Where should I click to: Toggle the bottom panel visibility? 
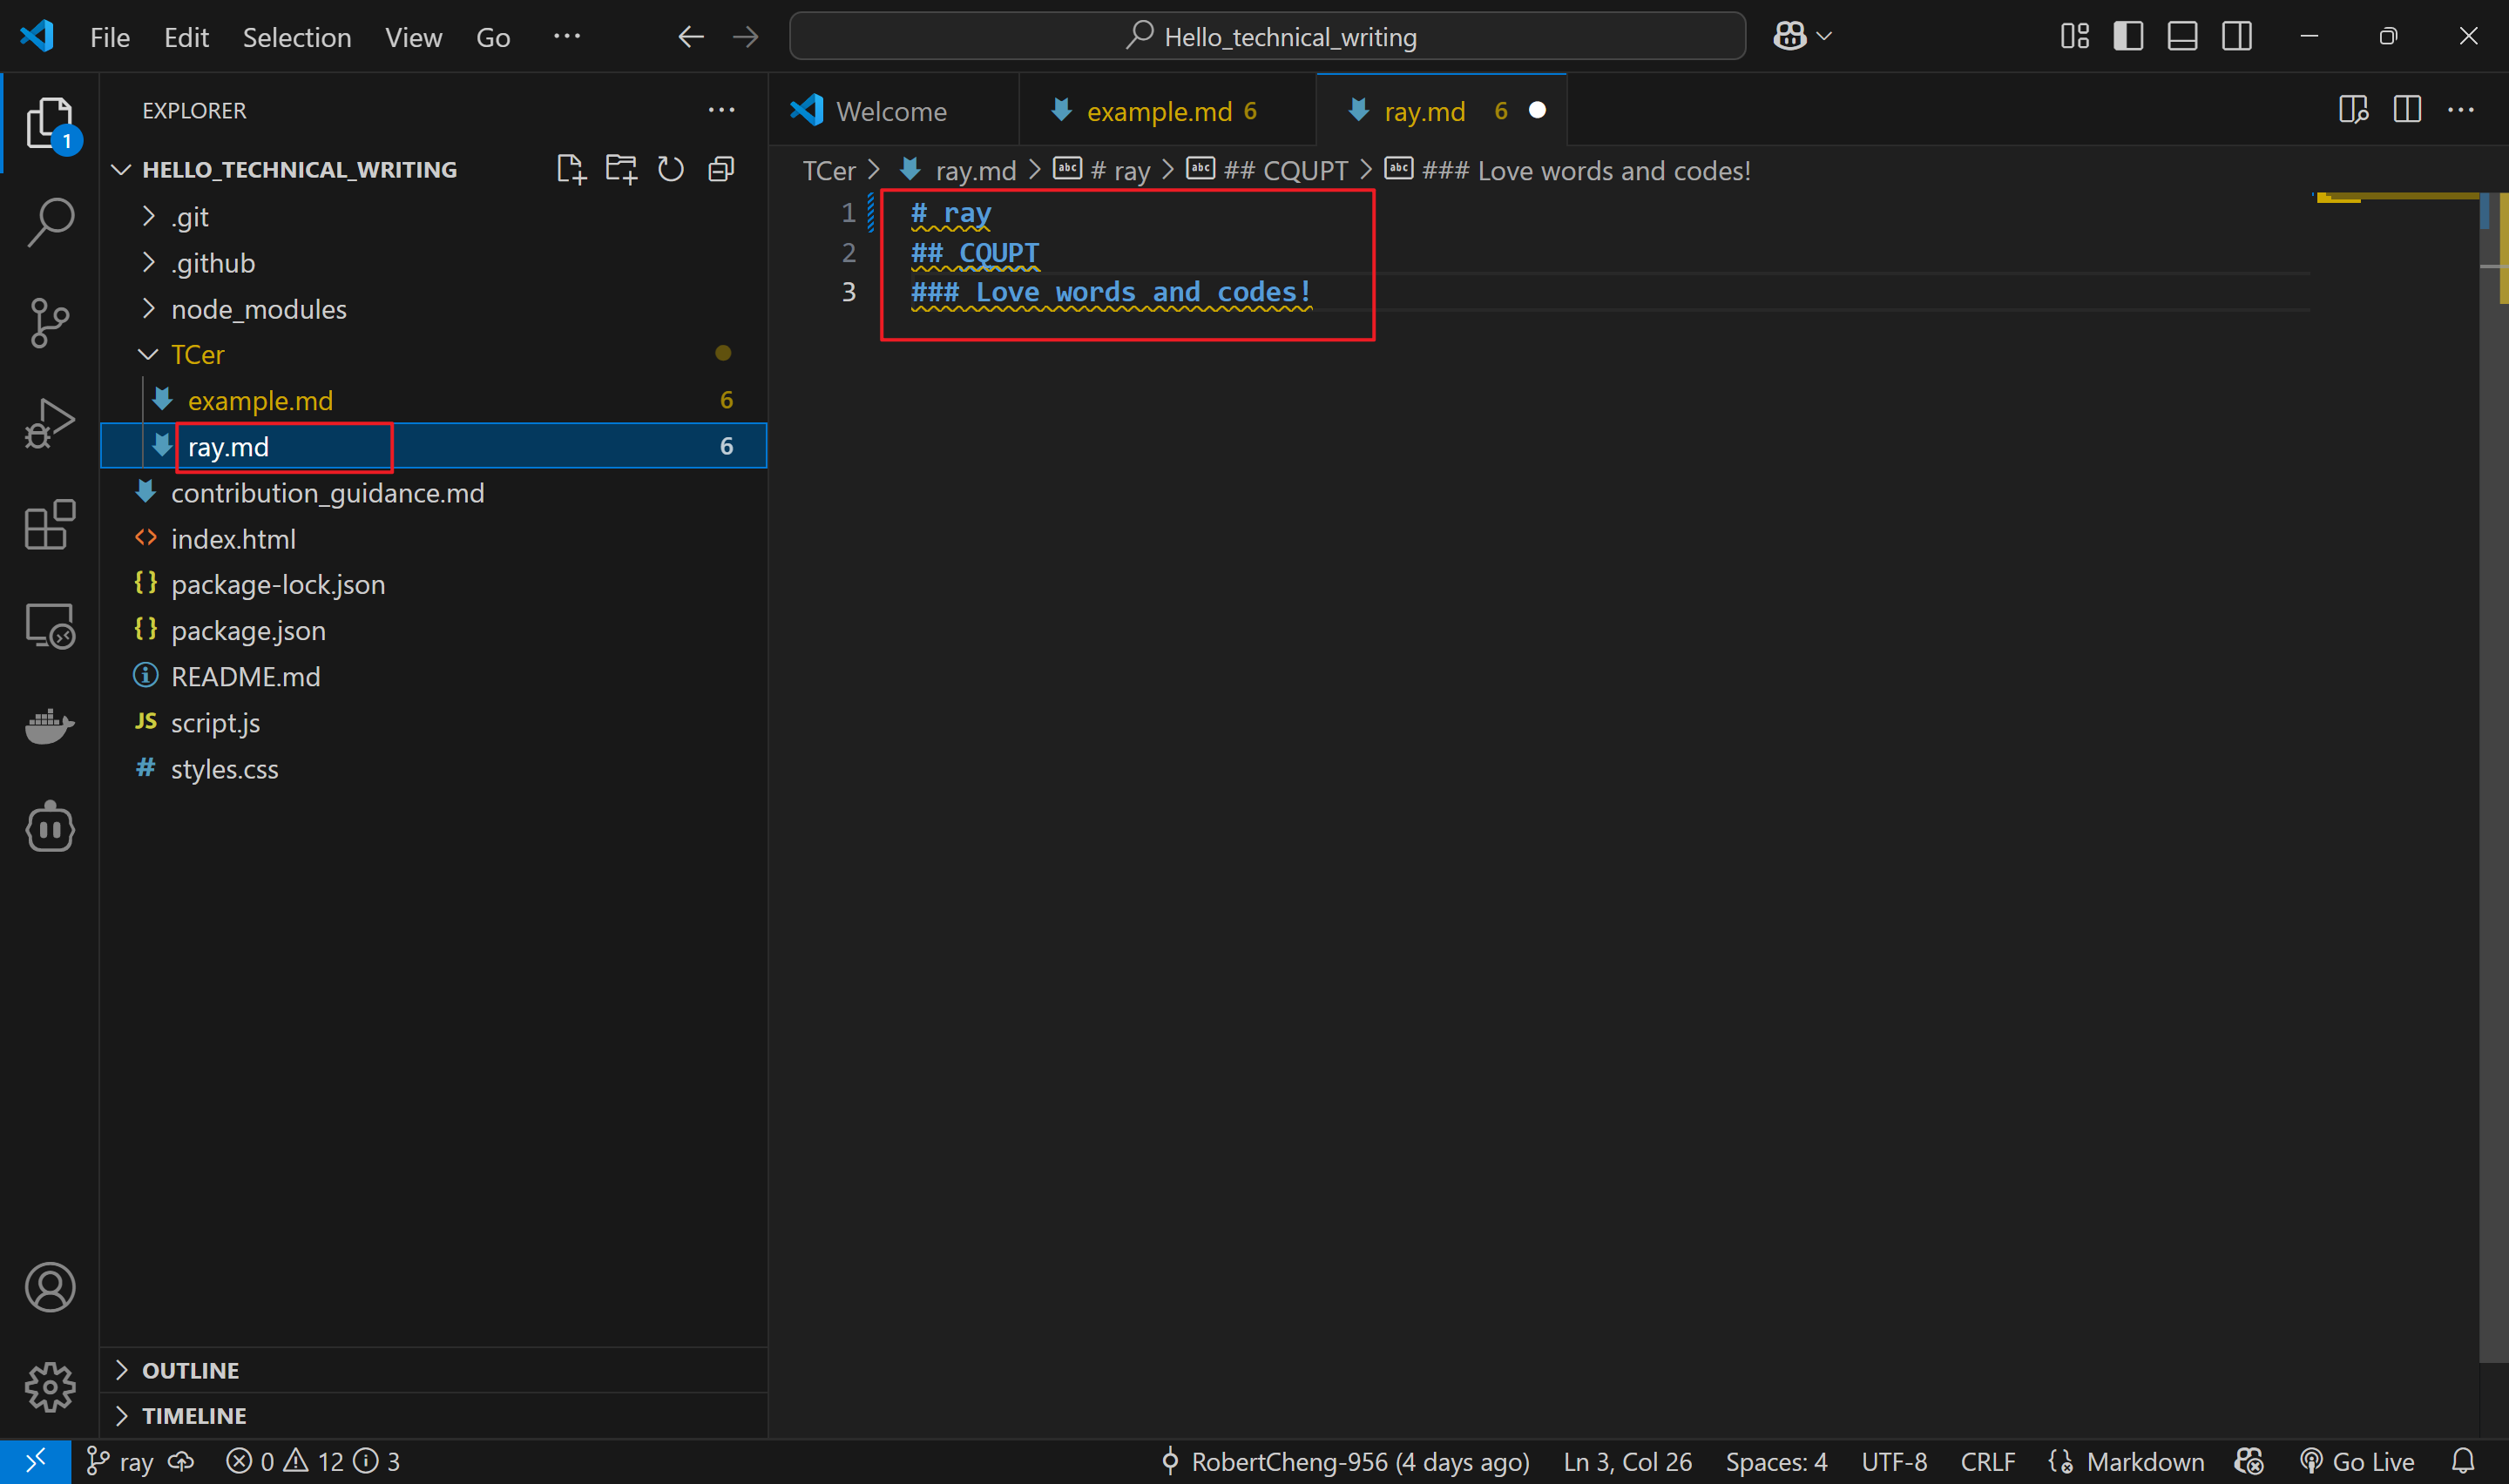click(2182, 37)
